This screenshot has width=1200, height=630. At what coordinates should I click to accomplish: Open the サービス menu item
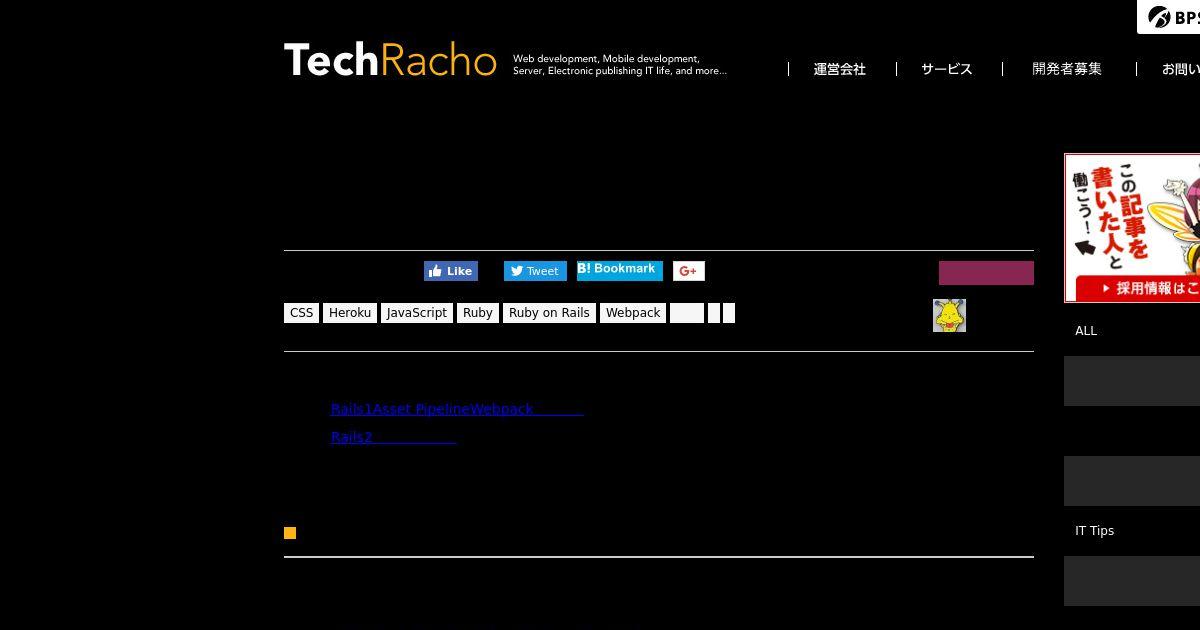point(946,69)
